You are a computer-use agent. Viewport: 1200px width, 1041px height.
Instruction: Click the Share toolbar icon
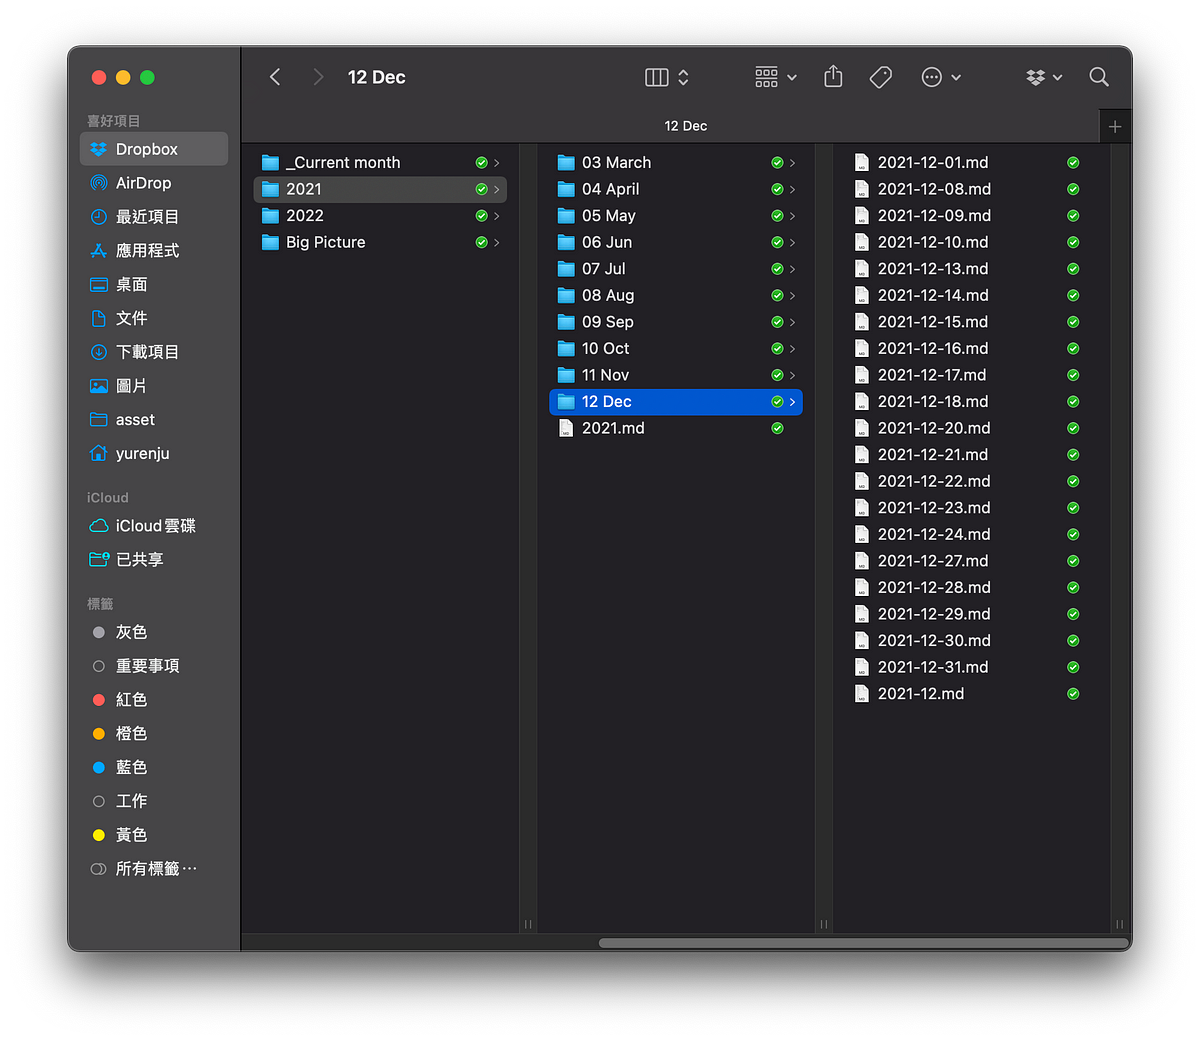point(833,77)
